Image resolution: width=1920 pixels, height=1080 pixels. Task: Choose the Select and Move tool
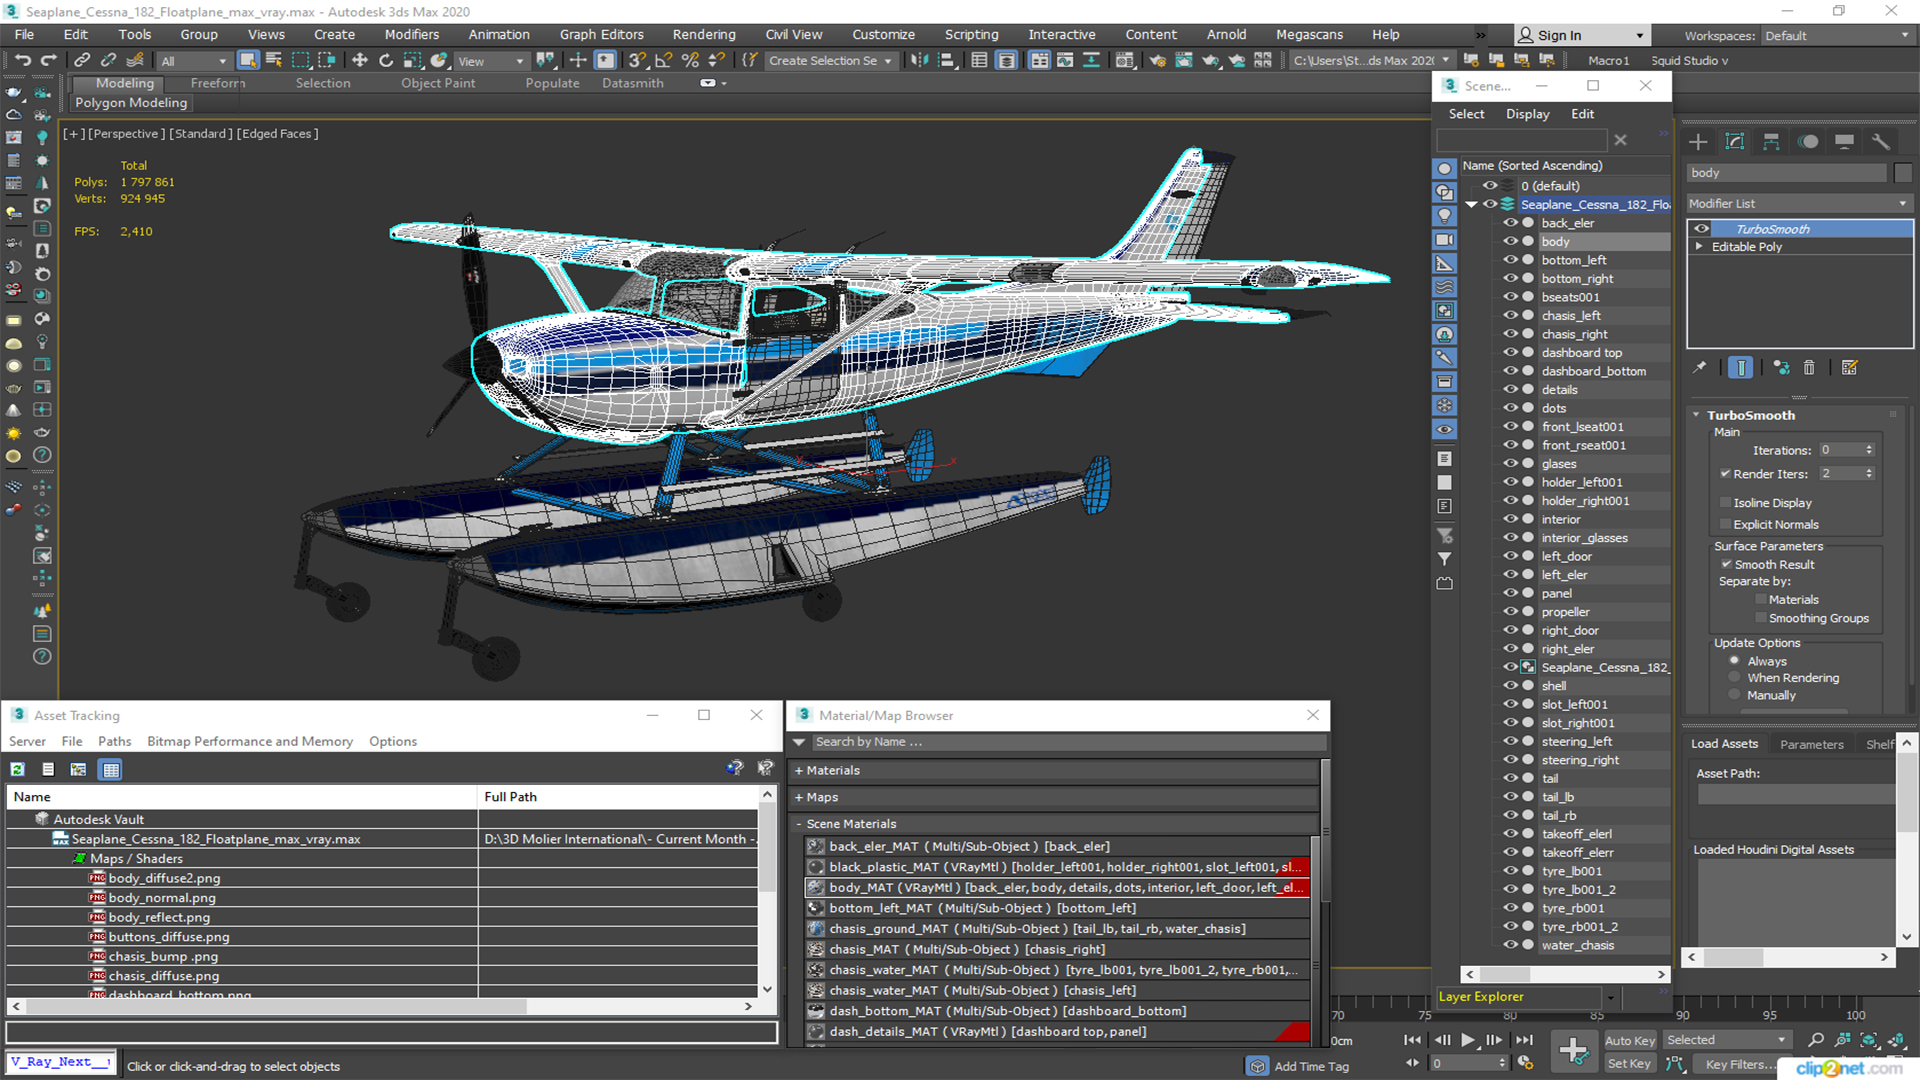pos(360,60)
